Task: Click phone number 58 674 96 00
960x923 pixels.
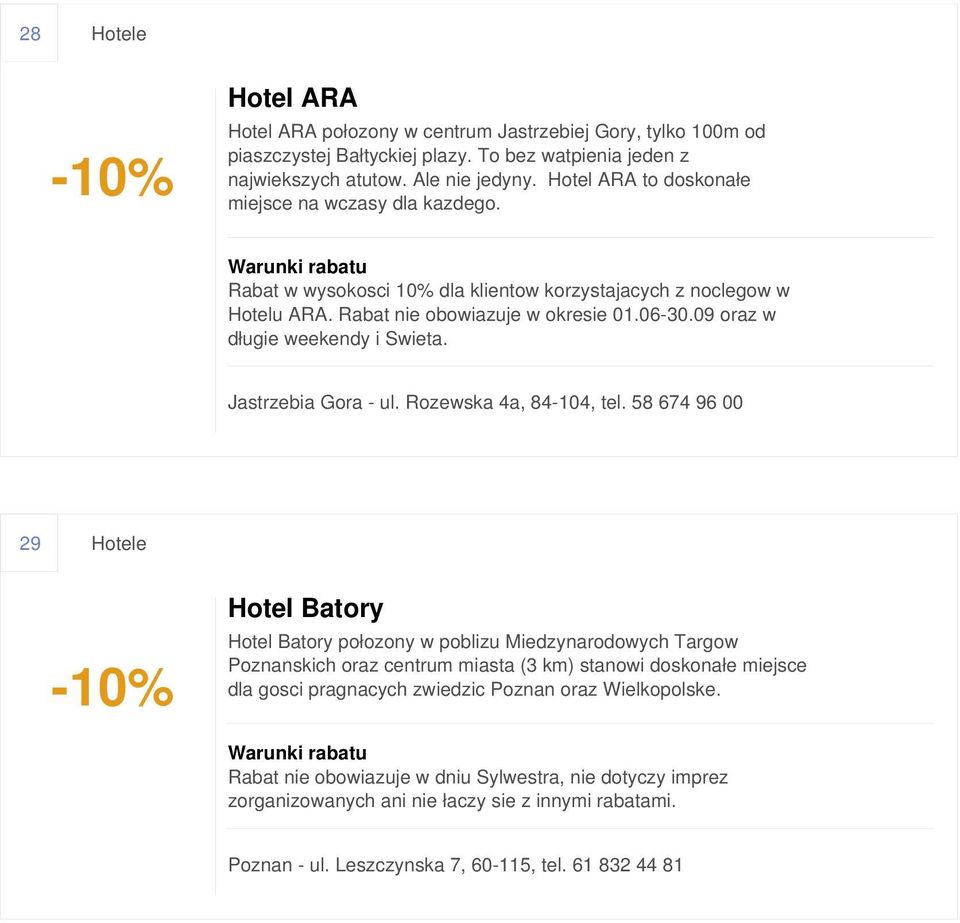Action: point(687,403)
